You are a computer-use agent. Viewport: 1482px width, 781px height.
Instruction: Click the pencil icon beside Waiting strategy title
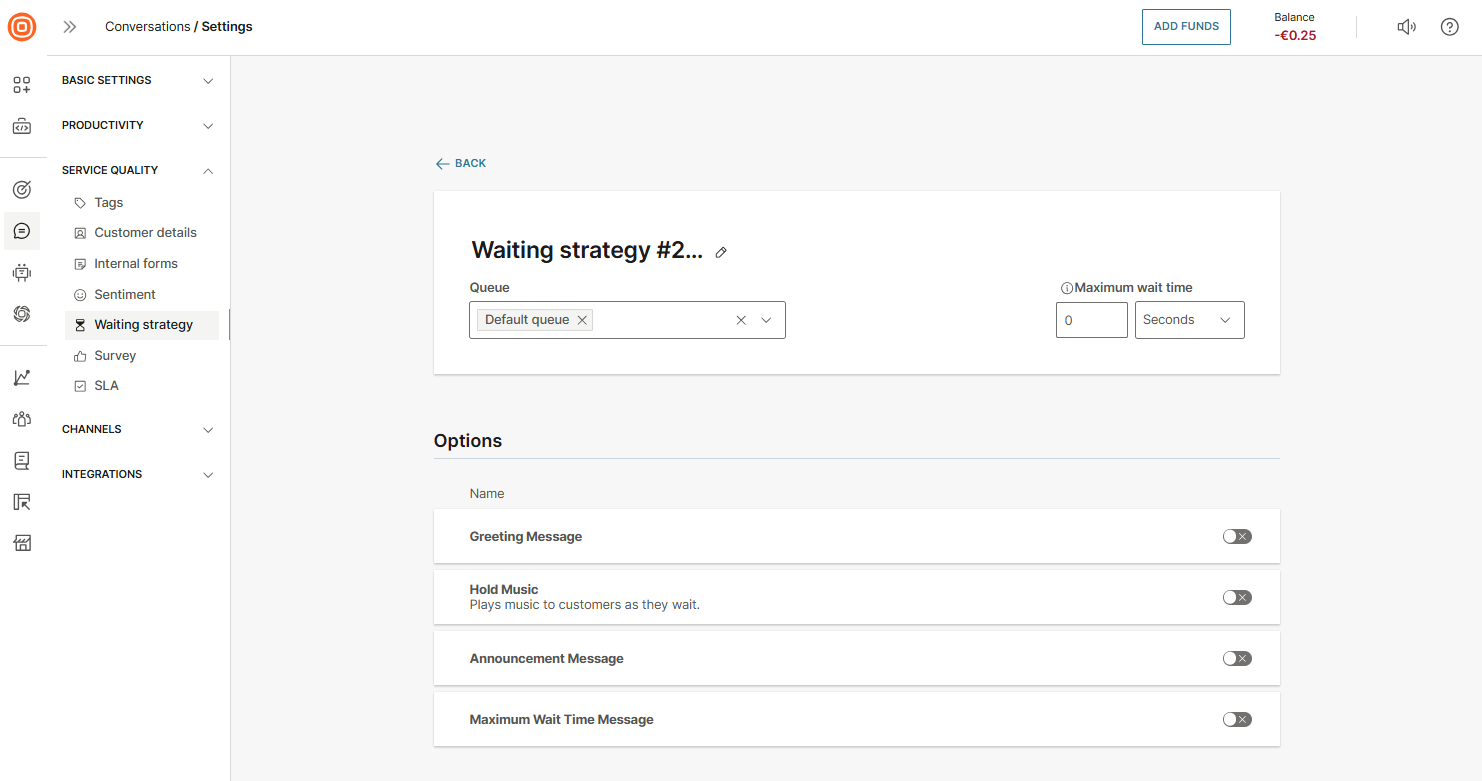pos(721,252)
